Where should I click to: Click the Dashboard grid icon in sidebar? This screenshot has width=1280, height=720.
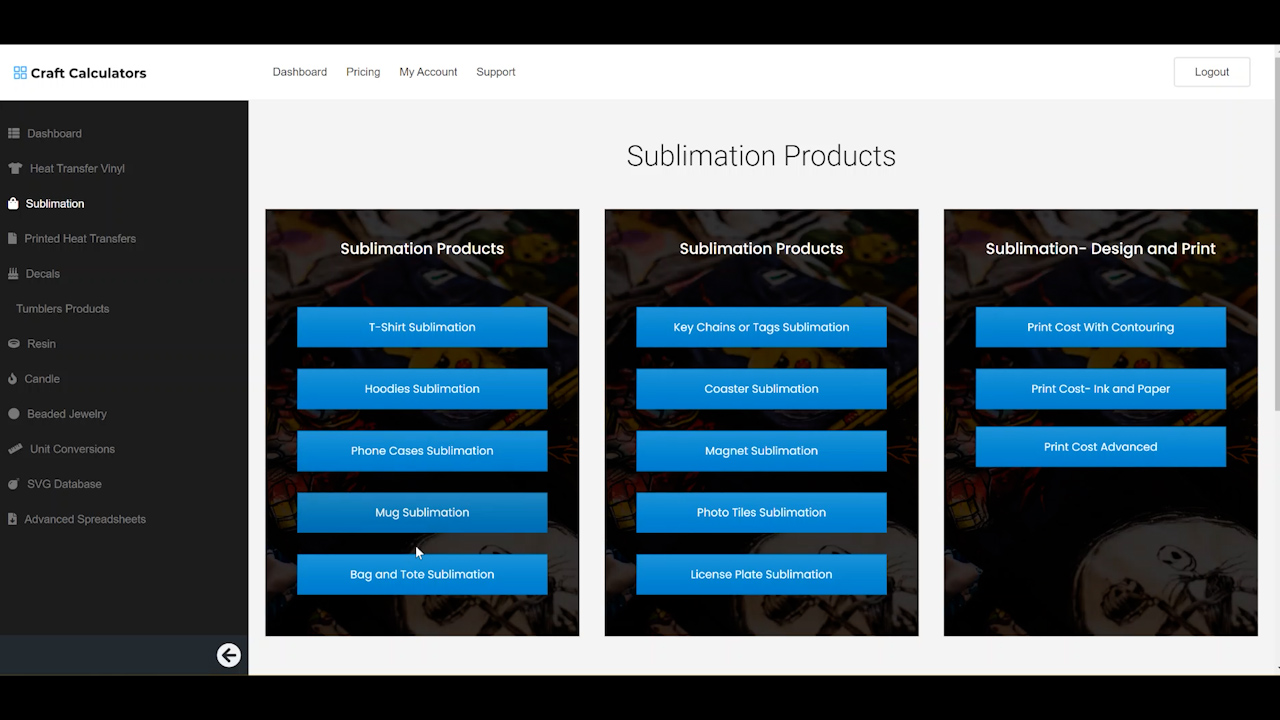point(13,133)
